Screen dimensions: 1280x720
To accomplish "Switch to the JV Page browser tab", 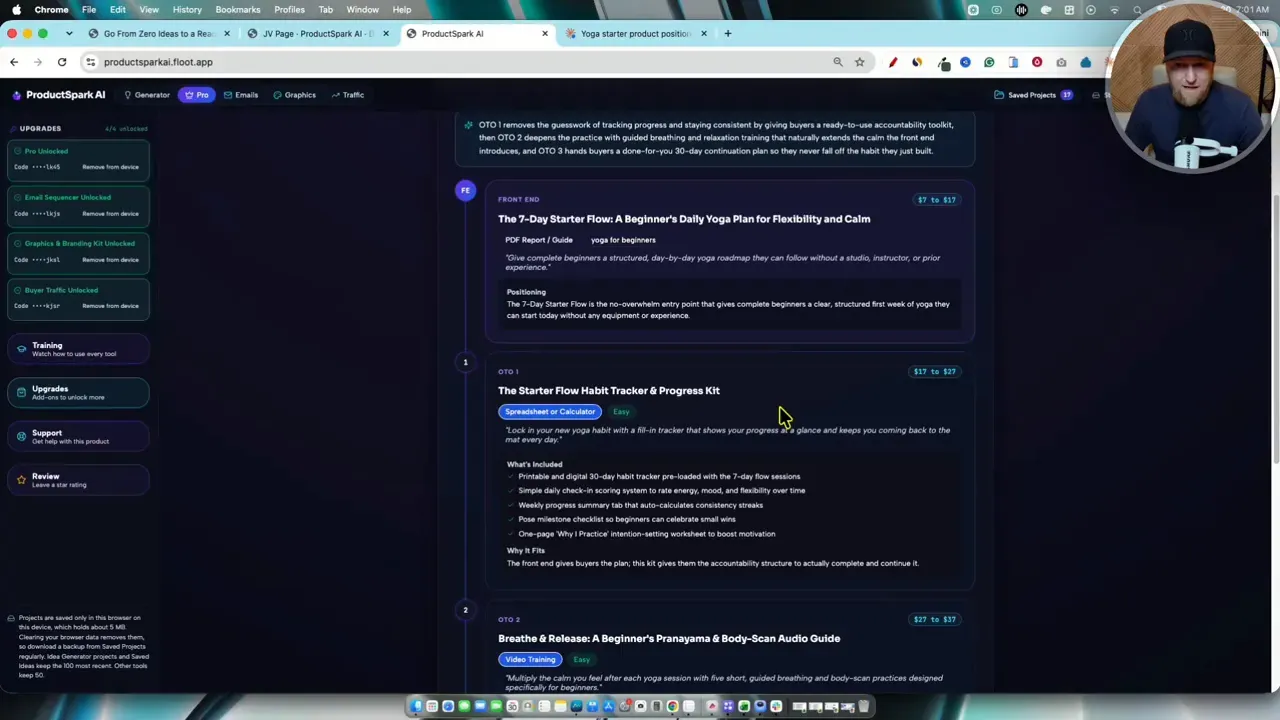I will (318, 34).
